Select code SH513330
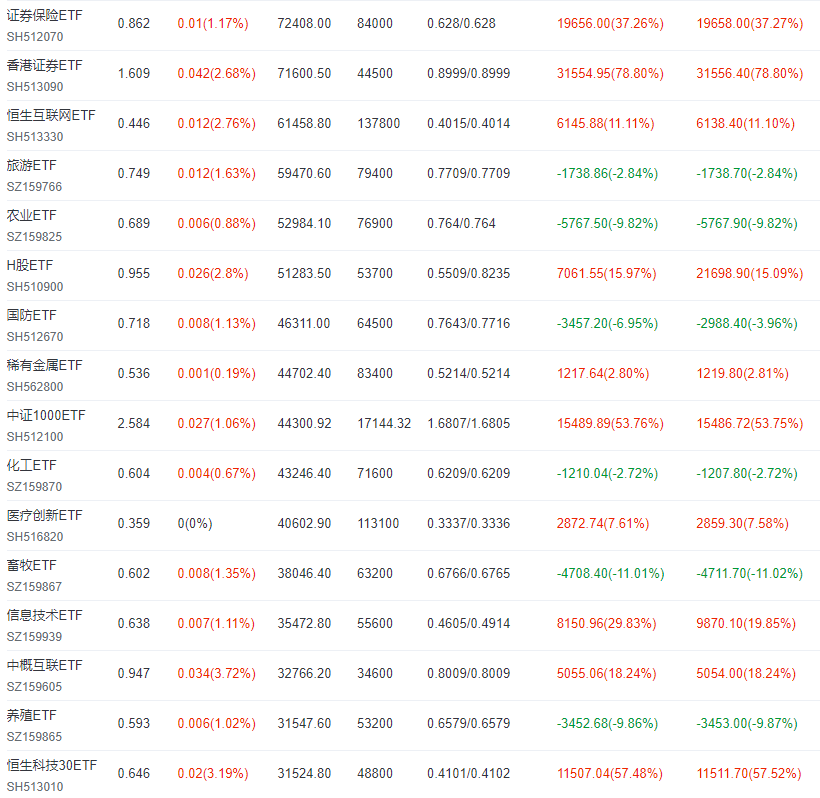The width and height of the screenshot is (820, 798). [x=35, y=136]
